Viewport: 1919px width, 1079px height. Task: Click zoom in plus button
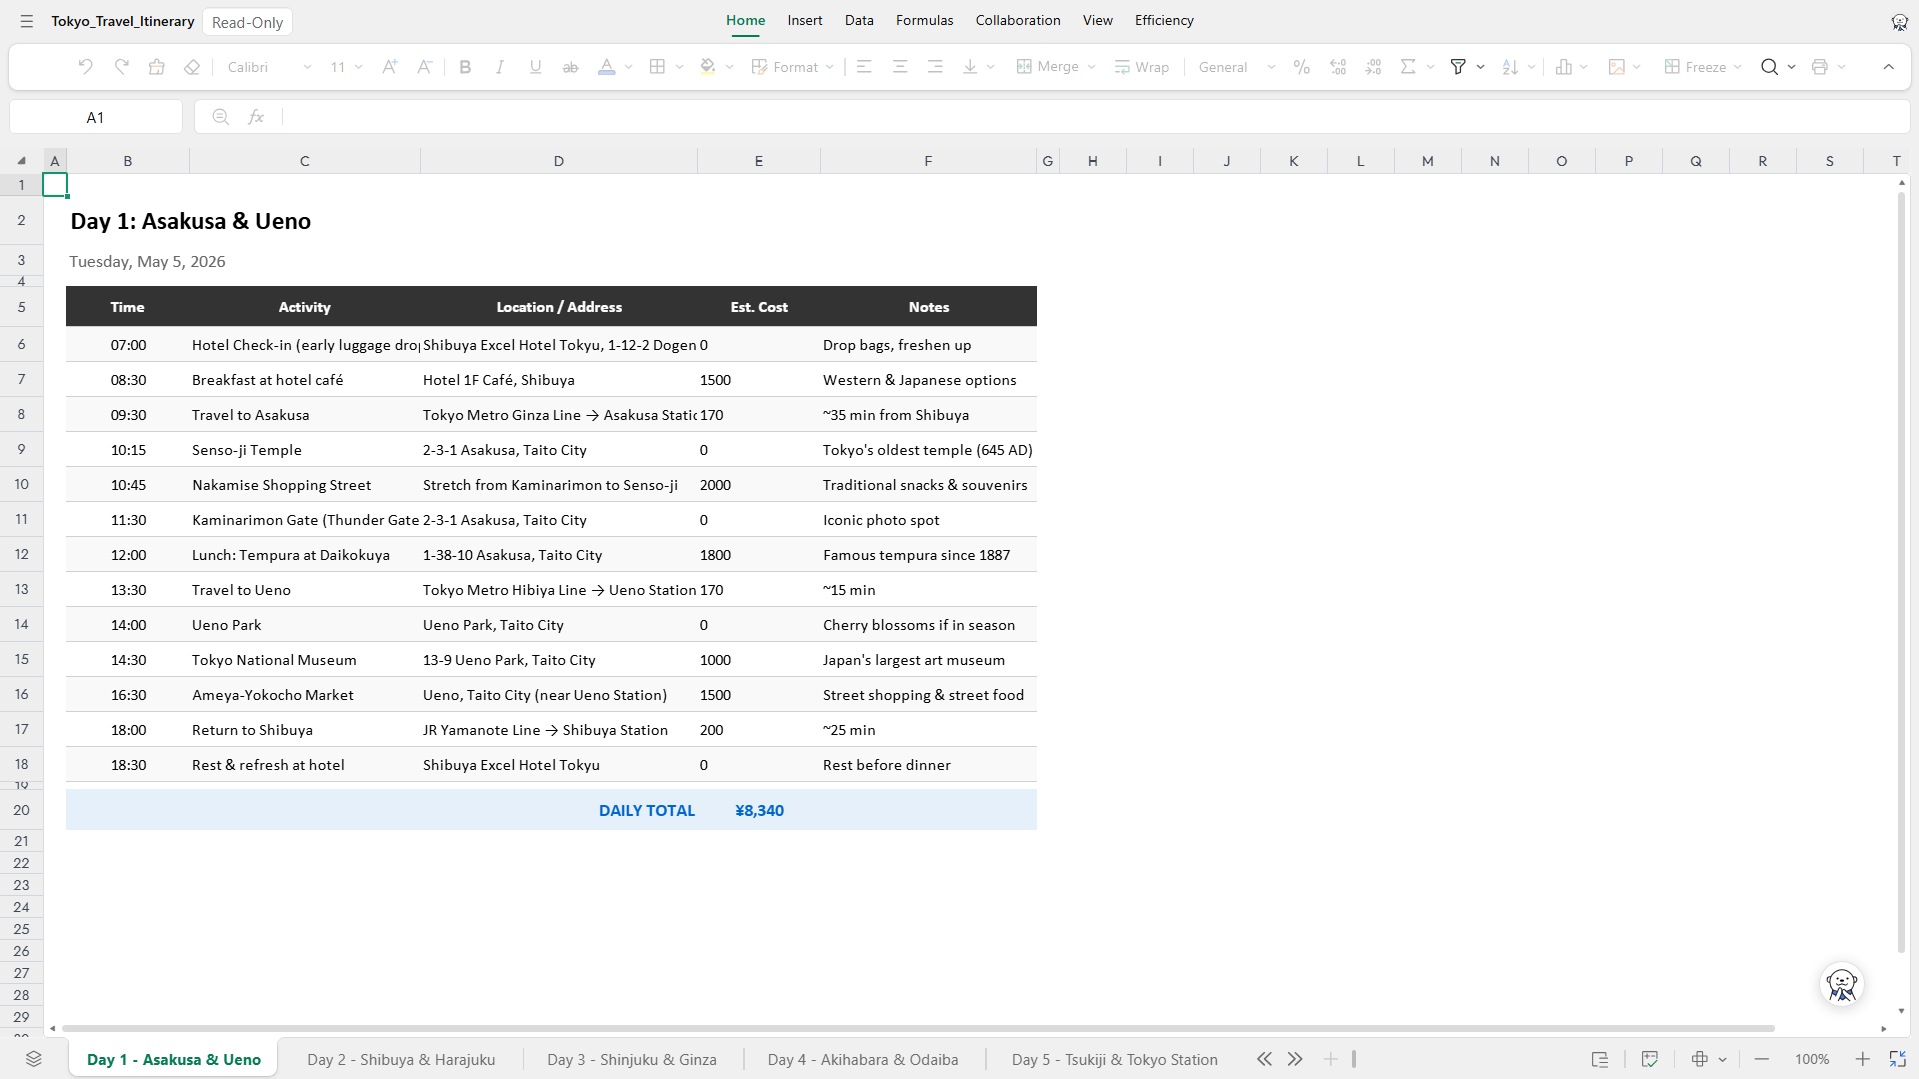point(1862,1059)
